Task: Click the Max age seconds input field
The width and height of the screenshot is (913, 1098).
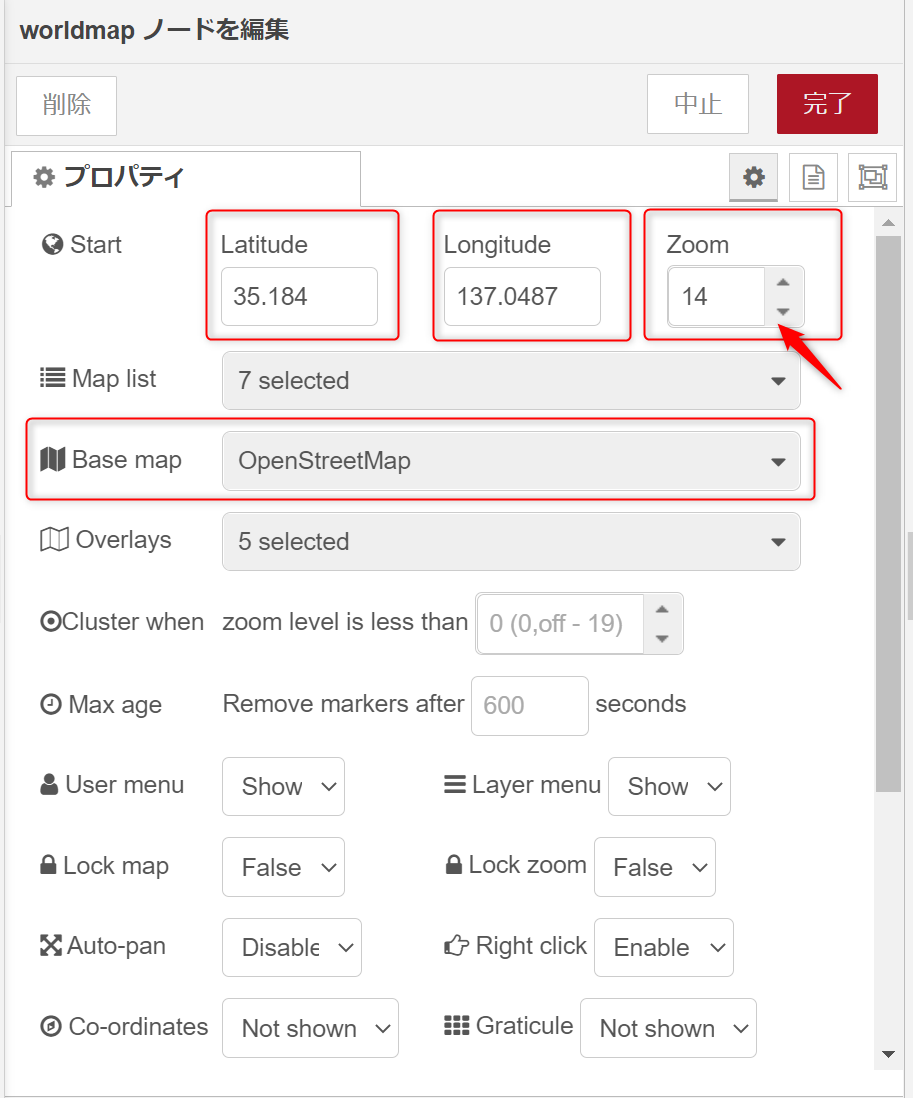Action: tap(530, 705)
